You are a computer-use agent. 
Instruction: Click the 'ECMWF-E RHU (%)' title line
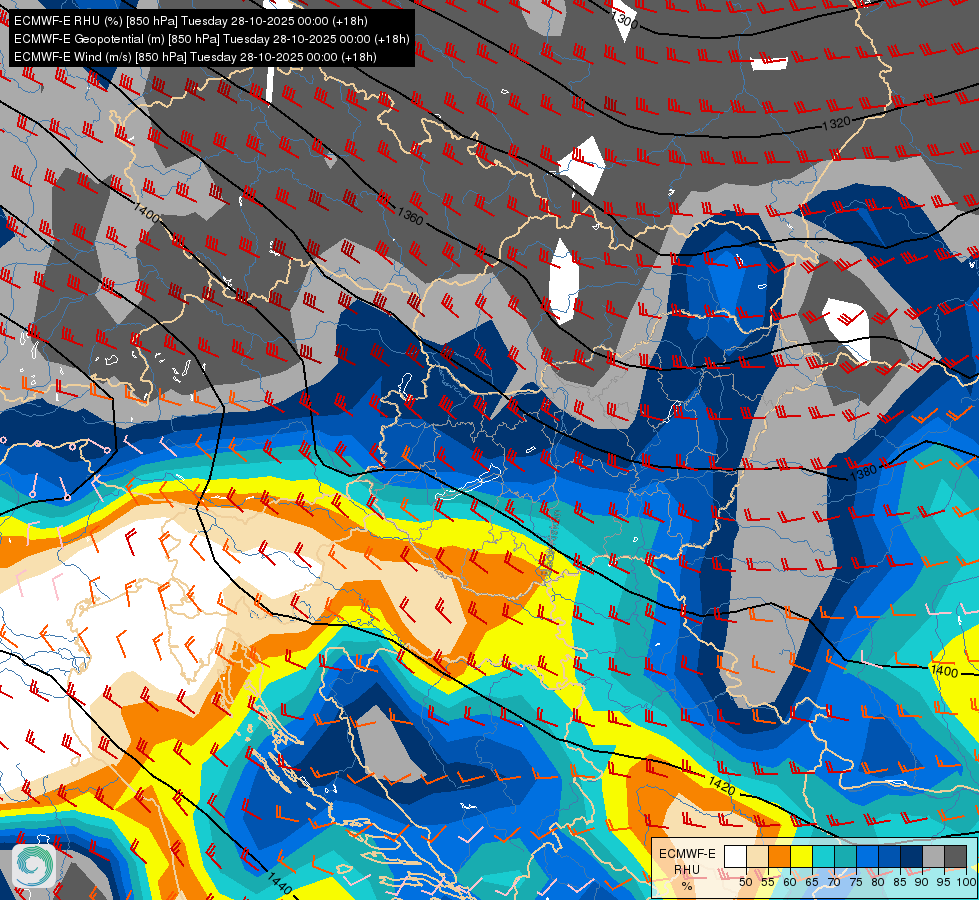(191, 21)
